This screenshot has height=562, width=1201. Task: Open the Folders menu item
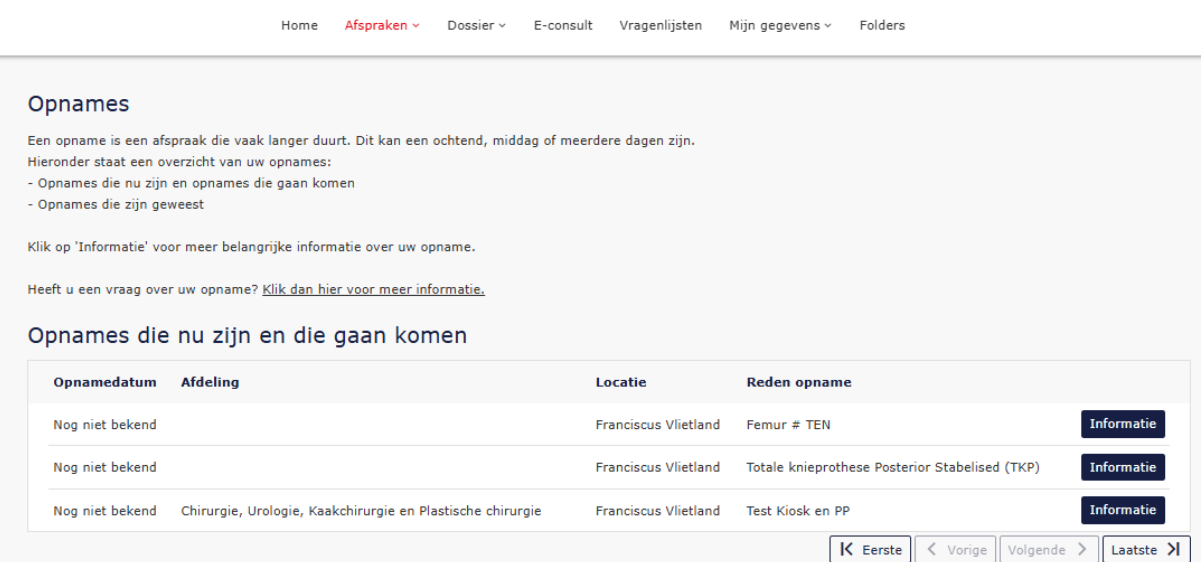[882, 26]
